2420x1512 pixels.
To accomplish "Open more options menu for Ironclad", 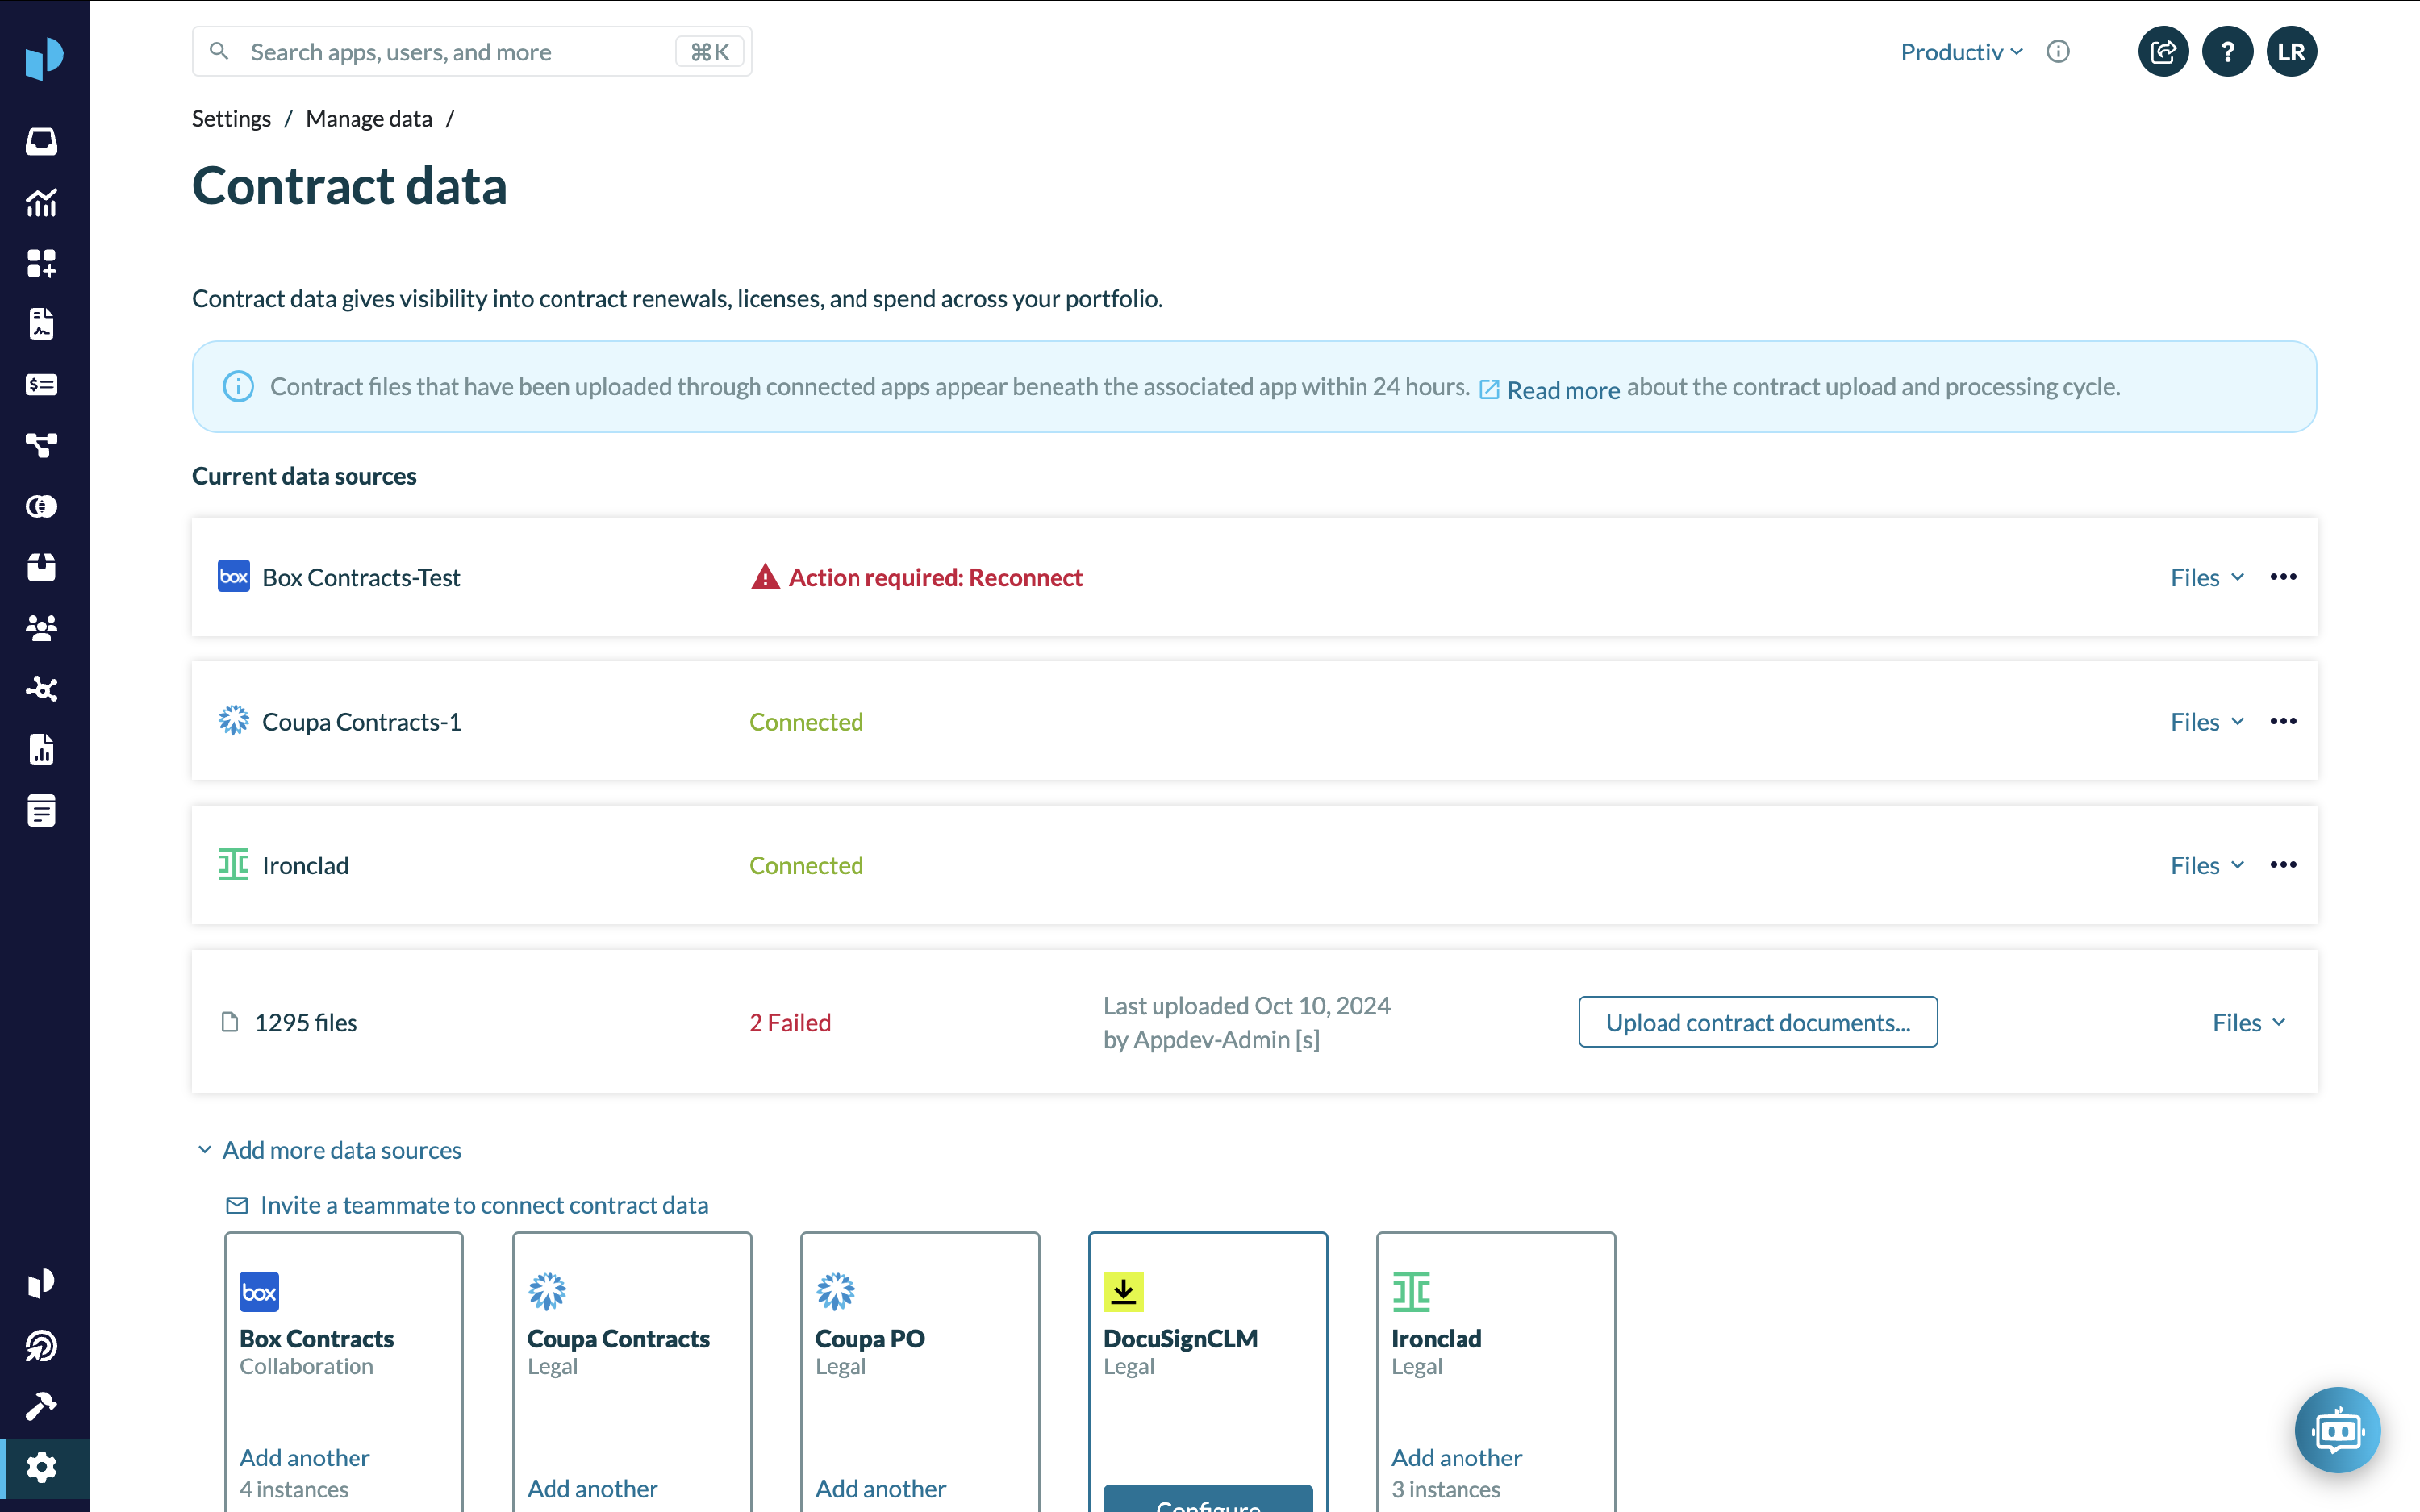I will [x=2283, y=865].
